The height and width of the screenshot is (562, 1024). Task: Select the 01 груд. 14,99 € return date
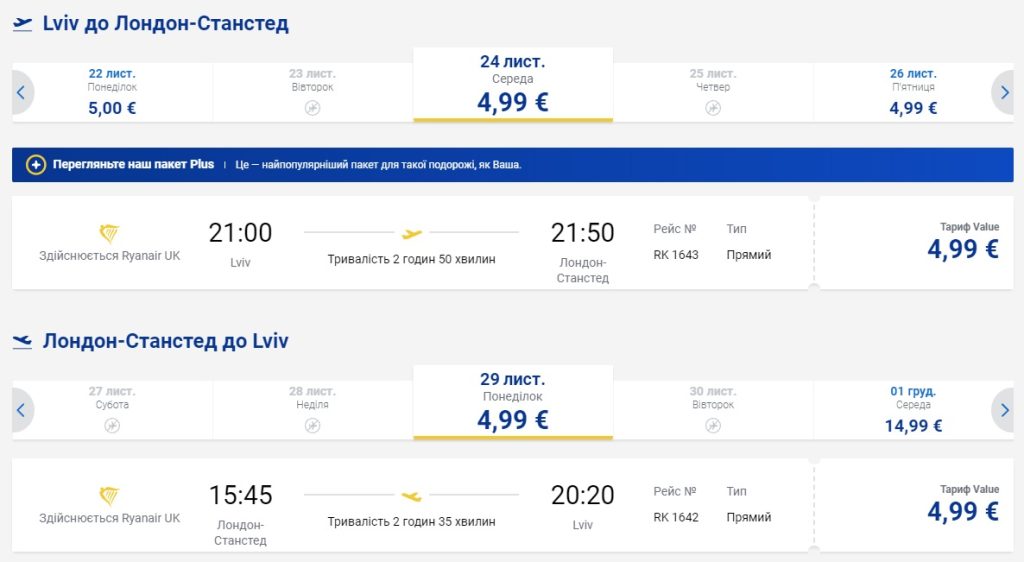[912, 409]
